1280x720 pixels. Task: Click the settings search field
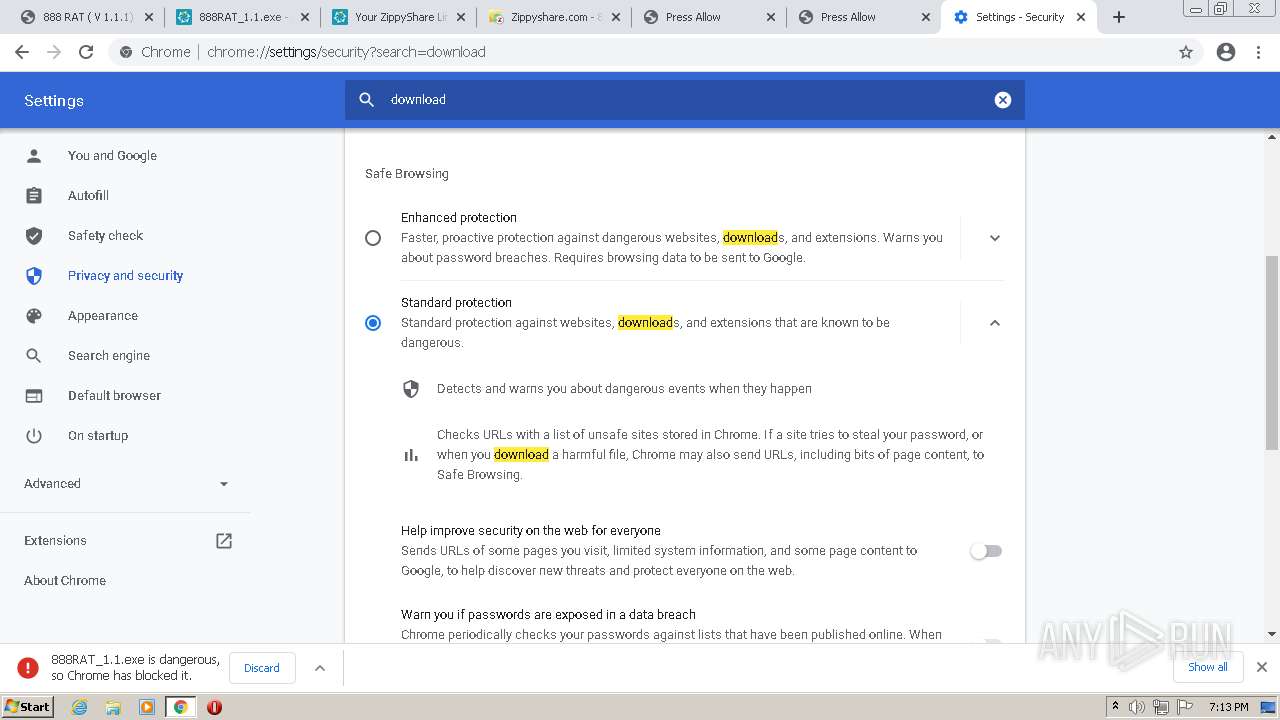tap(685, 100)
